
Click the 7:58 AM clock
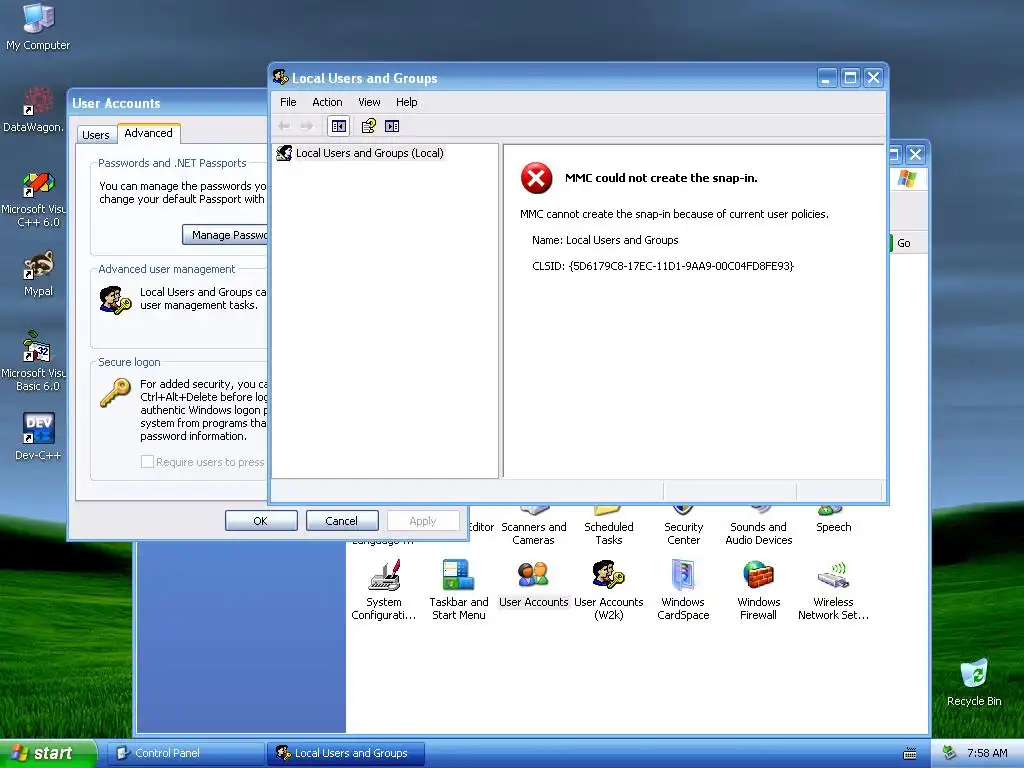[x=987, y=753]
